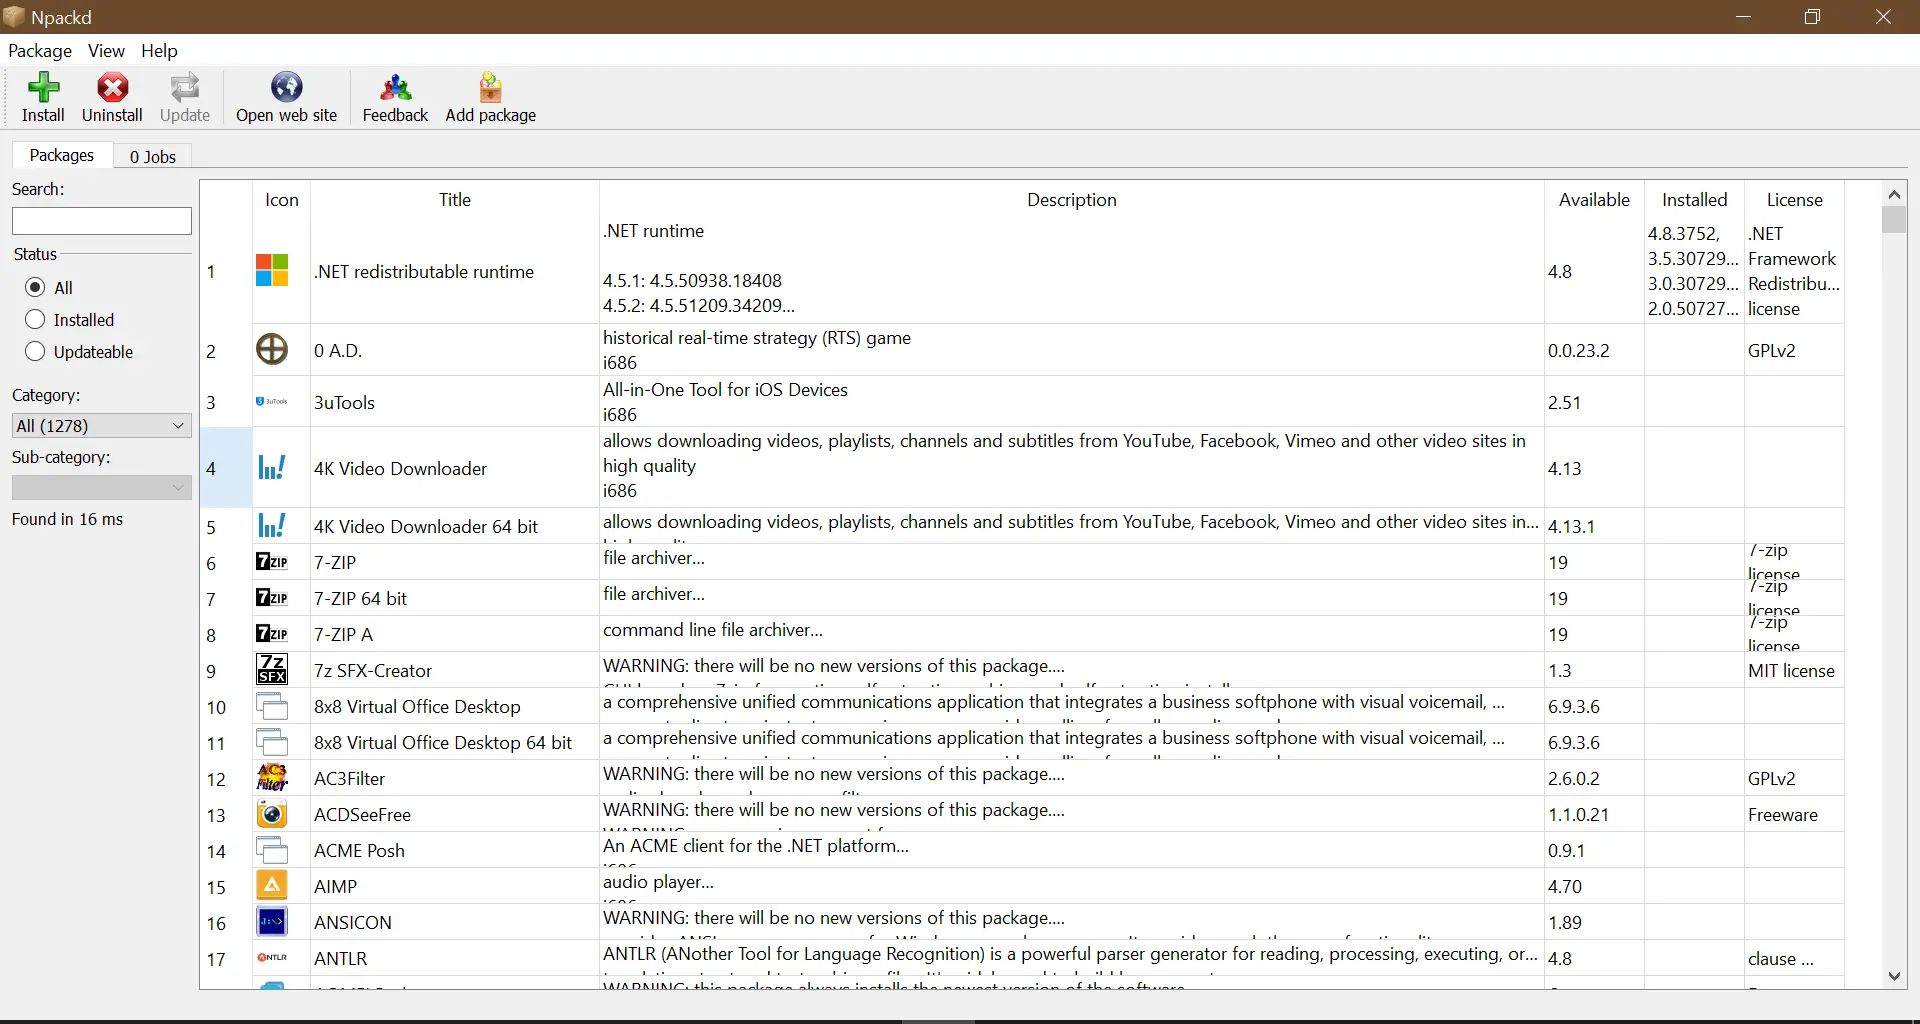Image resolution: width=1920 pixels, height=1024 pixels.
Task: Select the 0 A.D. title cell
Action: click(455, 350)
